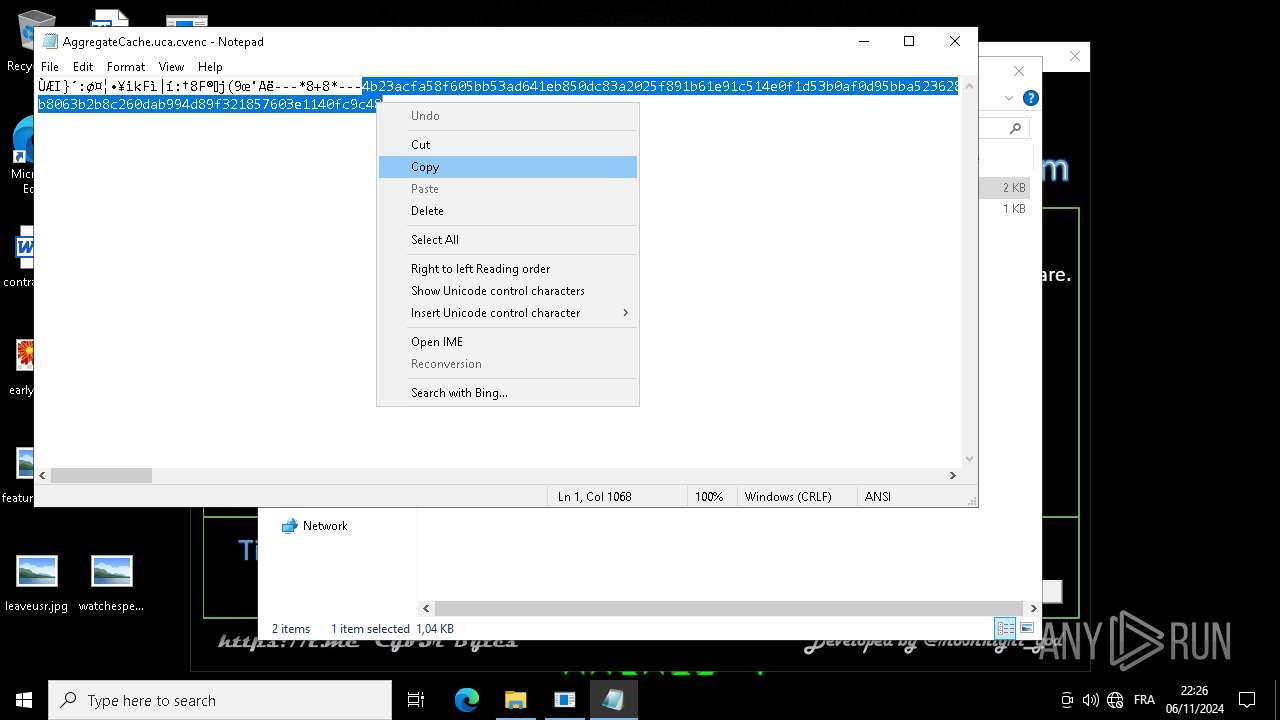Close the background Explorer window
This screenshot has height=720, width=1280.
1019,71
